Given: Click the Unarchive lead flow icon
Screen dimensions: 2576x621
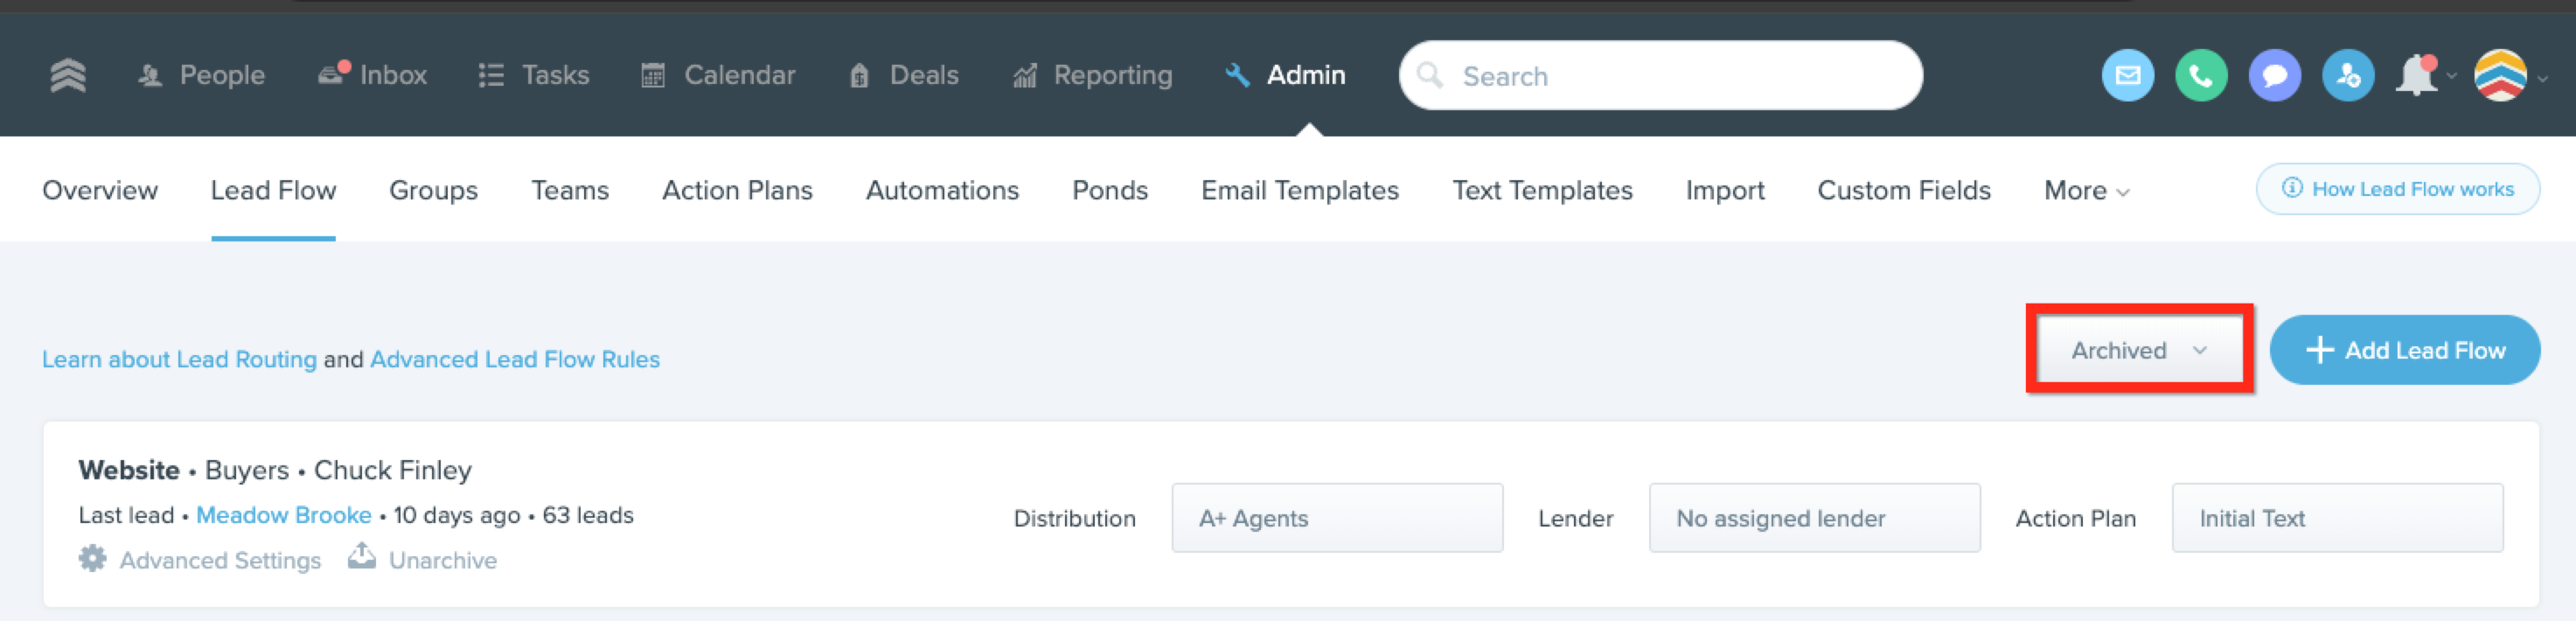Looking at the screenshot, I should (362, 556).
